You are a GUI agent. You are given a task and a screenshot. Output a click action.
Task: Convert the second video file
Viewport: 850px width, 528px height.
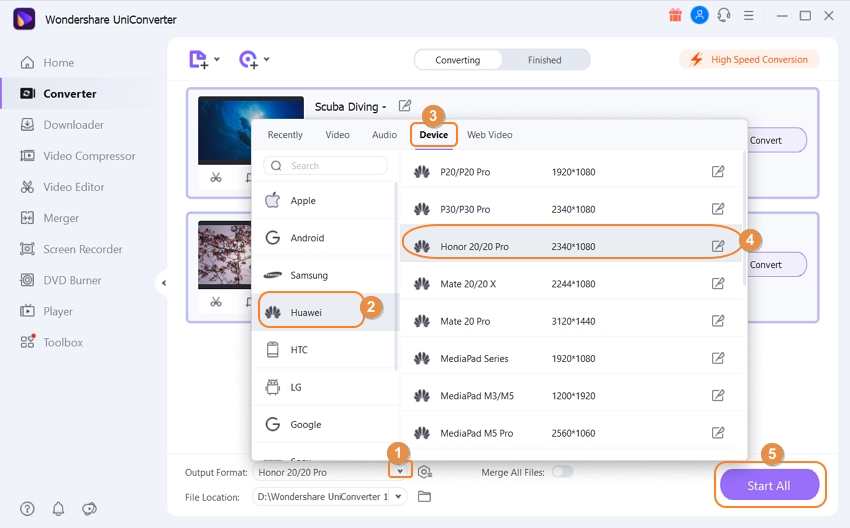tap(776, 265)
